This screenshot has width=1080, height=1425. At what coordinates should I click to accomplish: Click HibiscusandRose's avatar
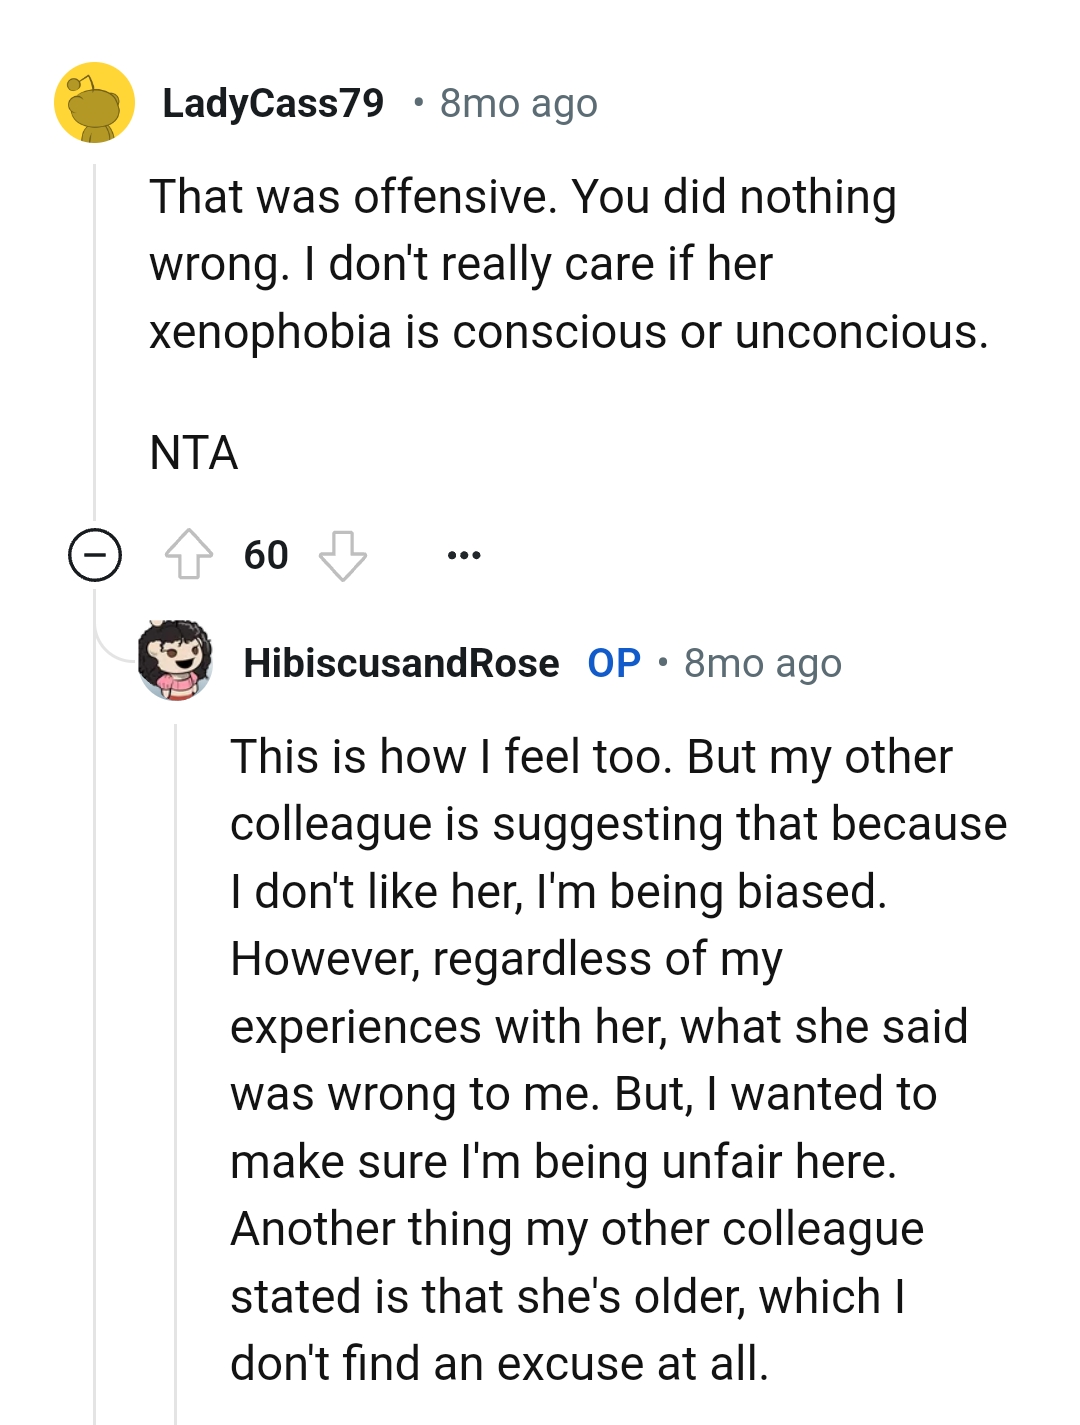tap(175, 662)
